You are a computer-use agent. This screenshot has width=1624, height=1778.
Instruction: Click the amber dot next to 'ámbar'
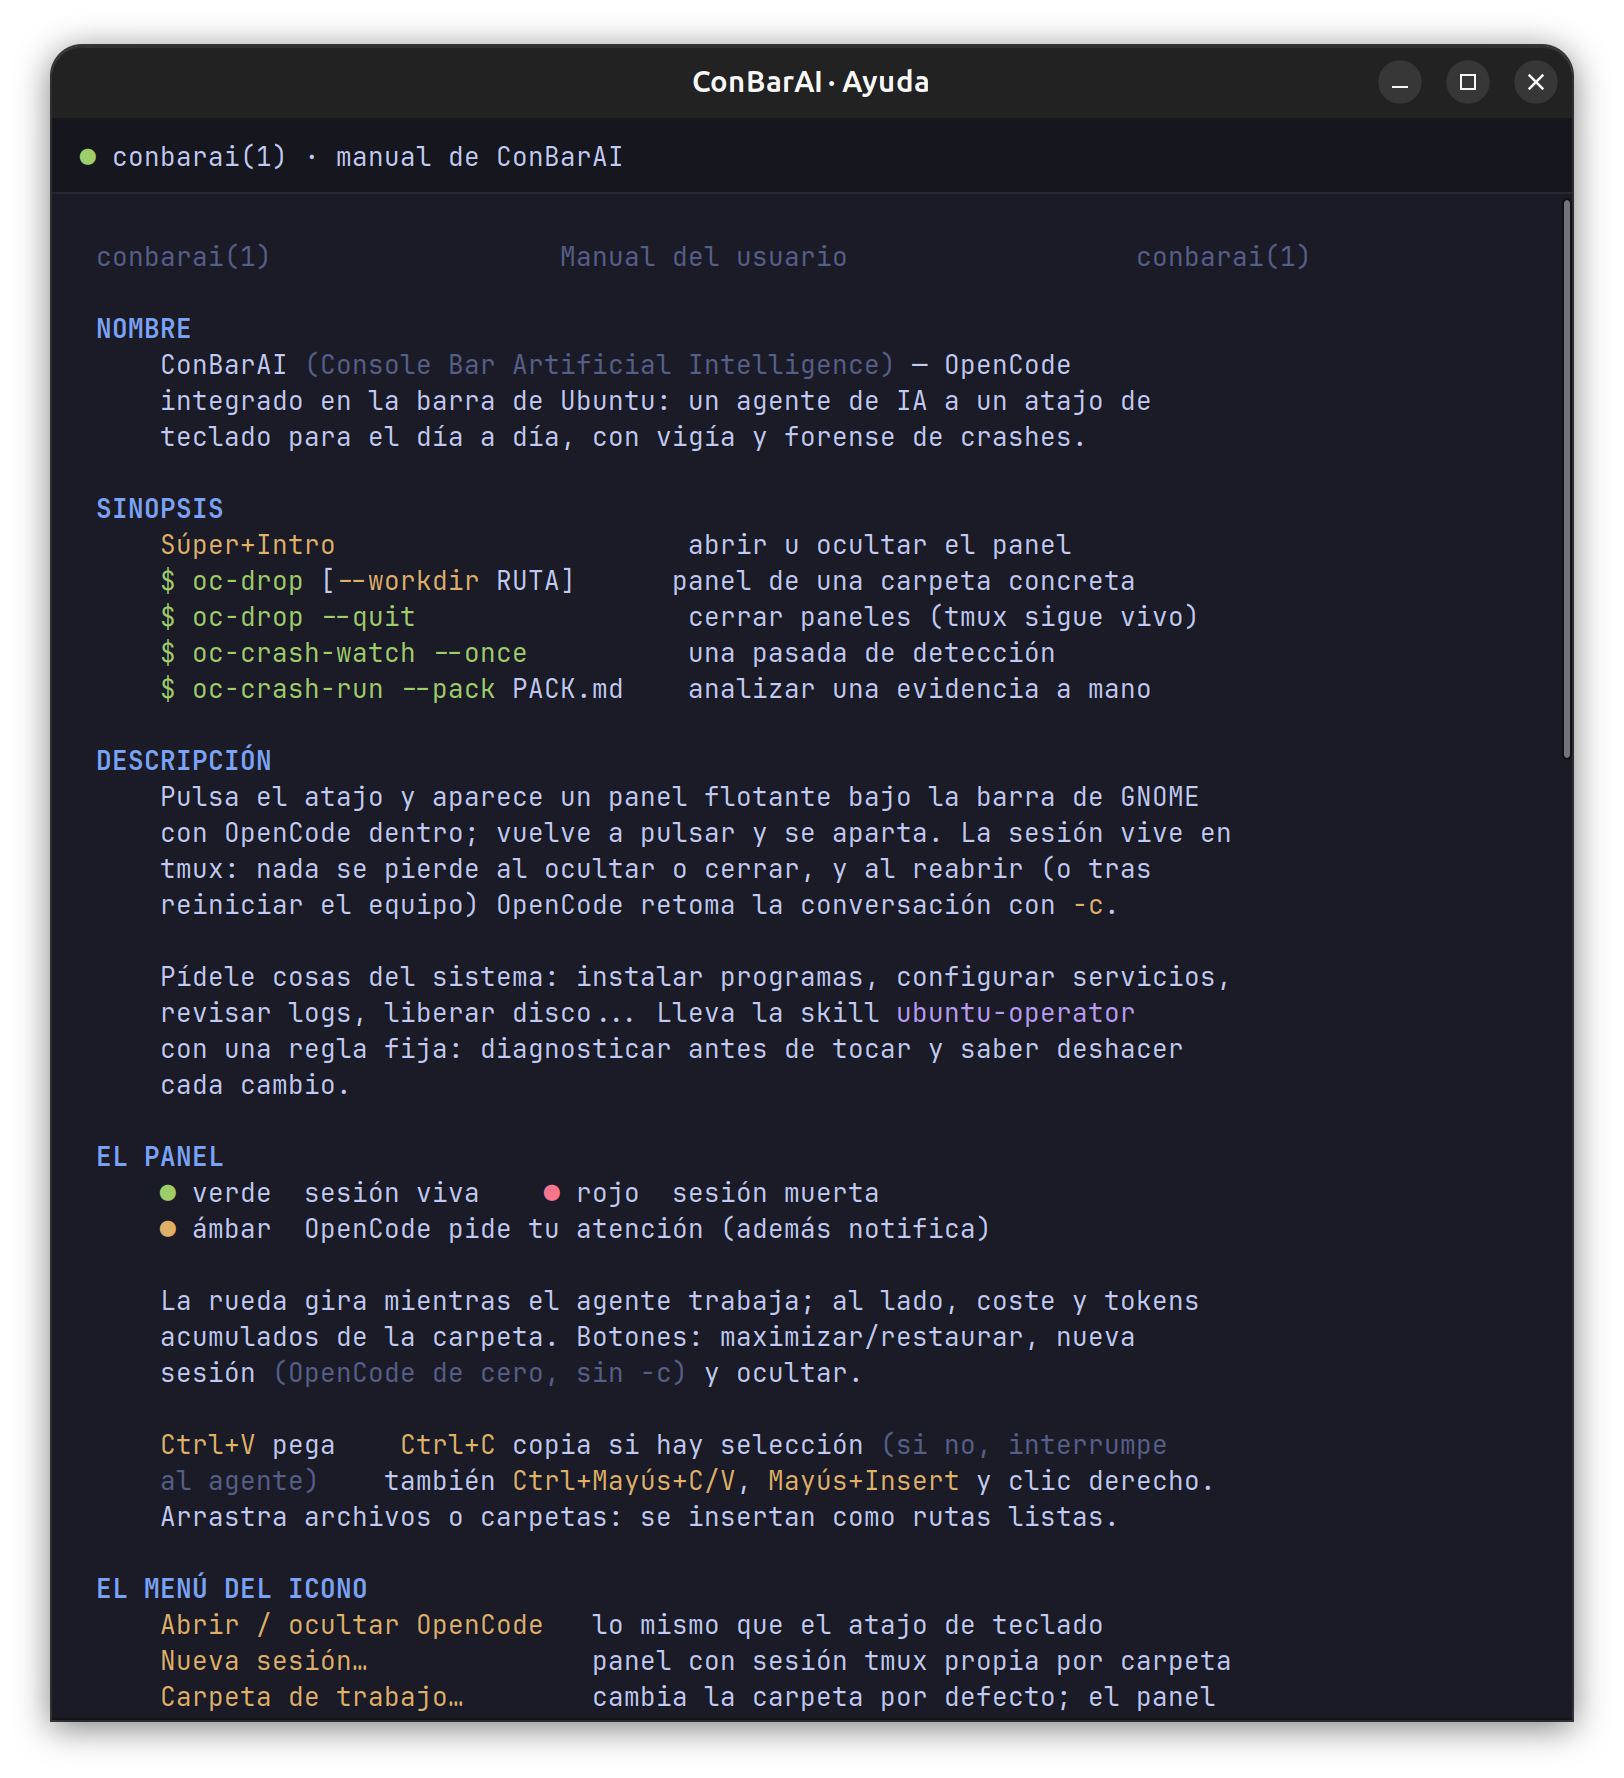coord(168,1229)
